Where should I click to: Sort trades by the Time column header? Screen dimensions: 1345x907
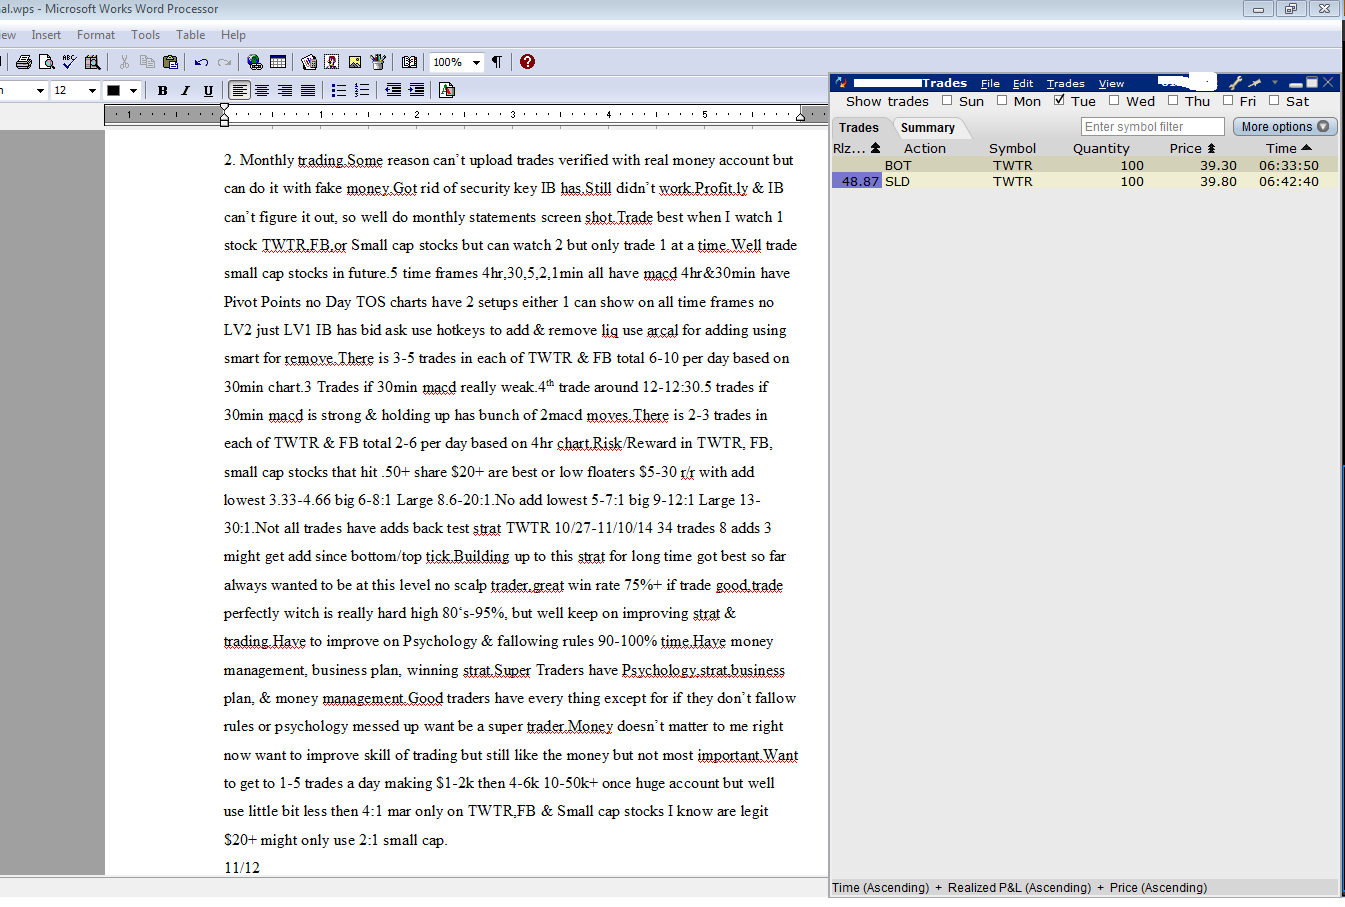(x=1288, y=148)
